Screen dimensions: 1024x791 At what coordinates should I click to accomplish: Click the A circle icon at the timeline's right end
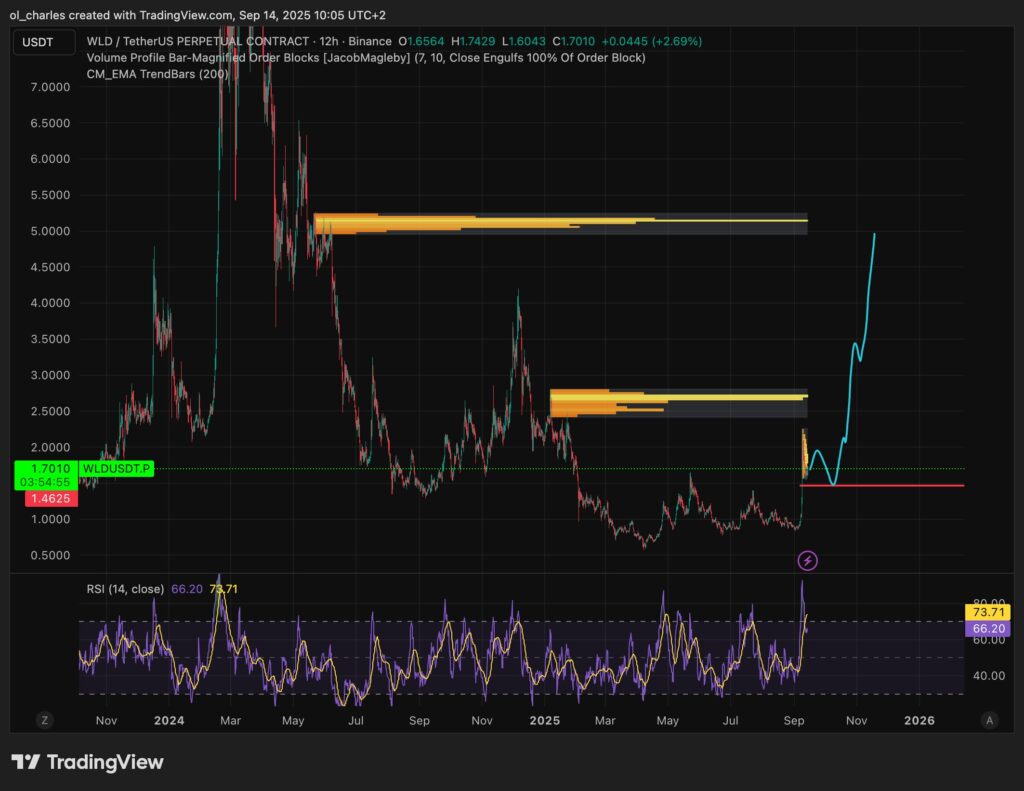(989, 720)
